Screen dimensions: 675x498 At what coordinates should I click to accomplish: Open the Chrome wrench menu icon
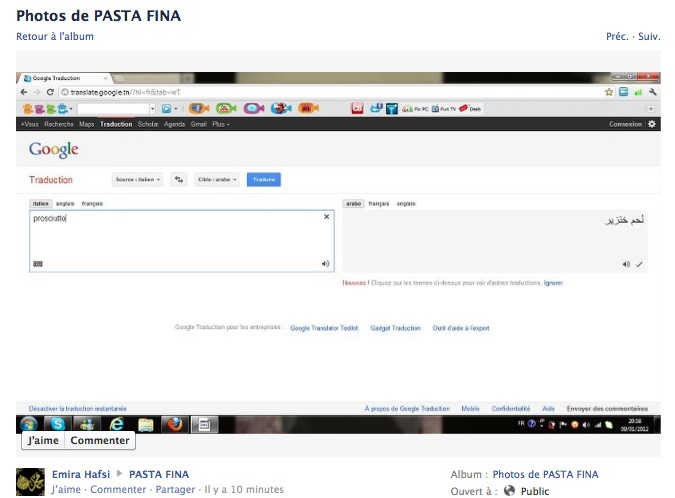[653, 92]
